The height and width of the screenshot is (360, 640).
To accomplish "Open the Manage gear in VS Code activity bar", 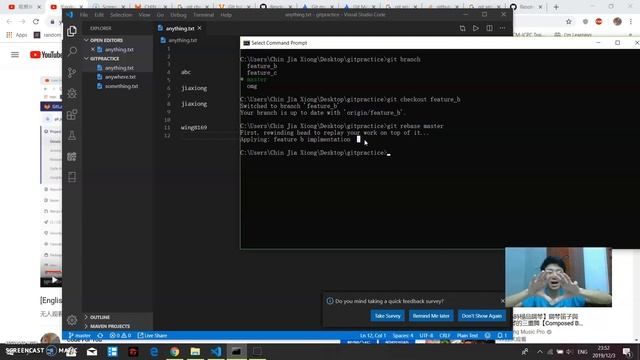I will [72, 320].
